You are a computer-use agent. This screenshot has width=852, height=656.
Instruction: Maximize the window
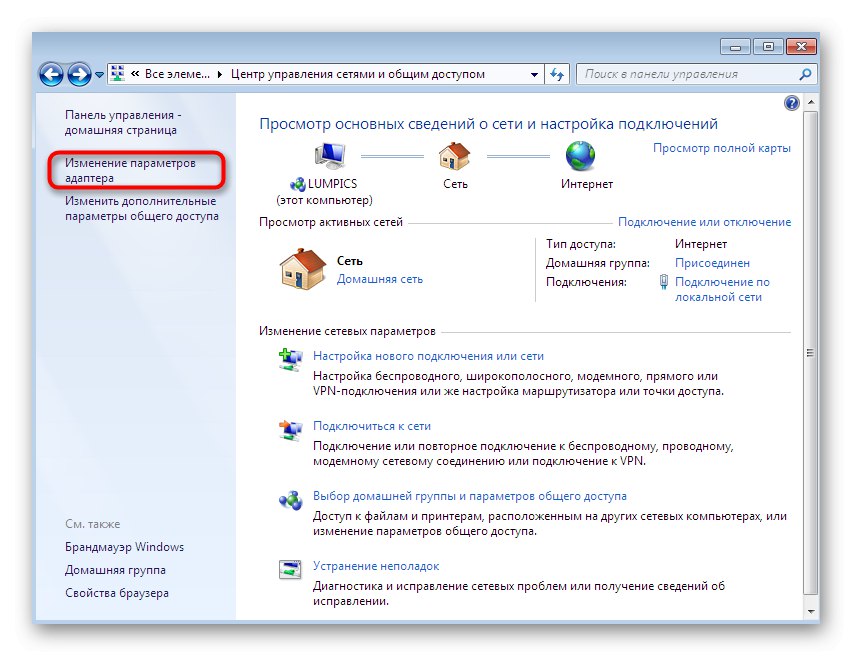coord(768,47)
